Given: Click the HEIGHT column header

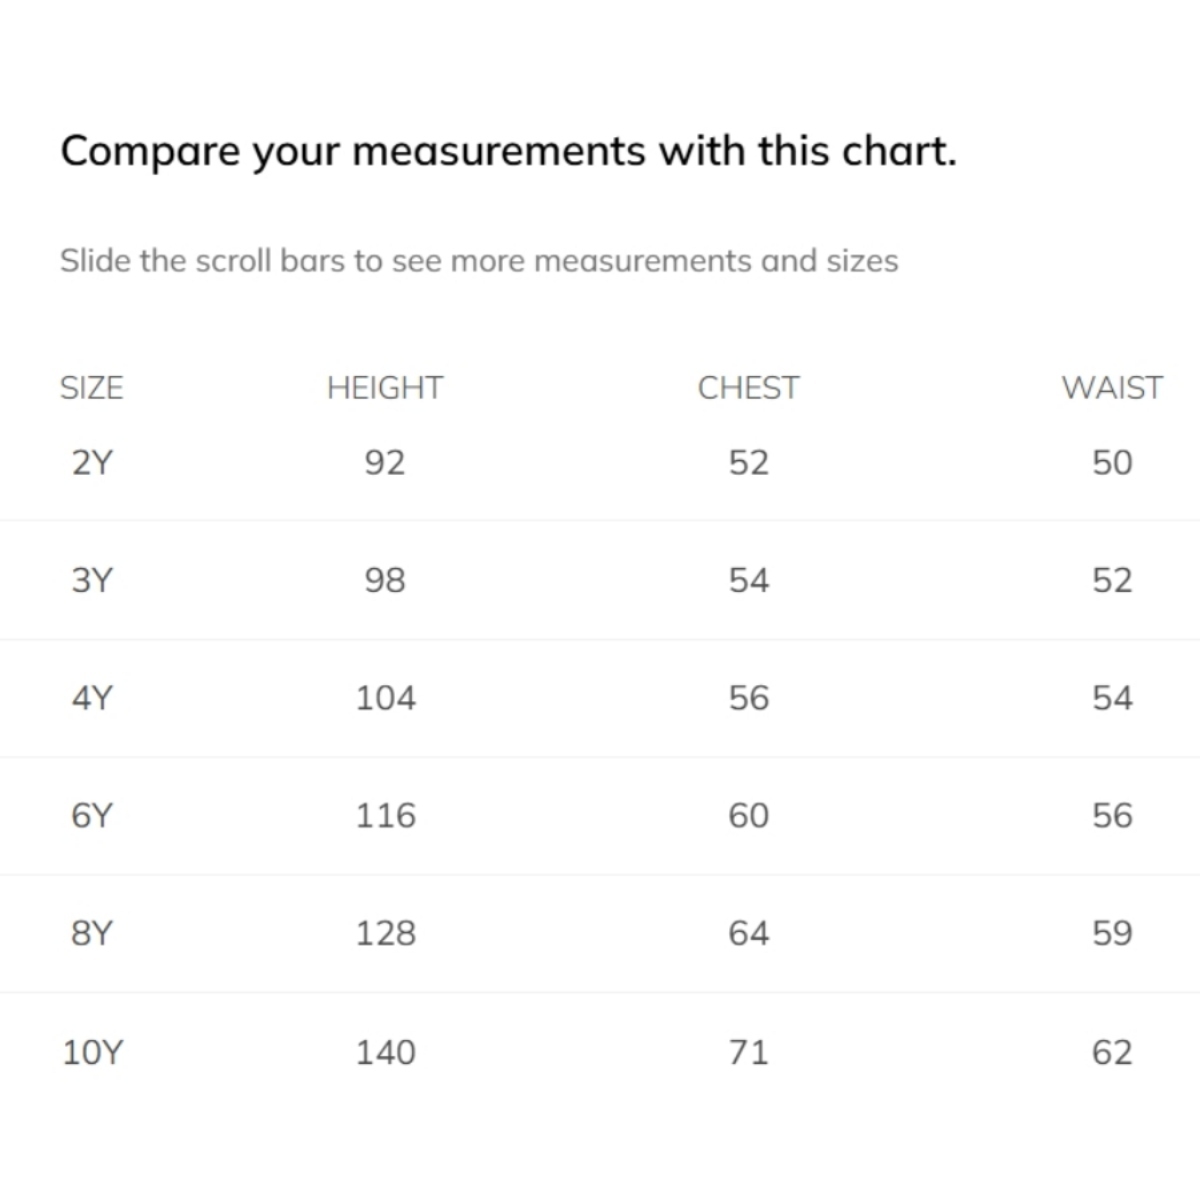Looking at the screenshot, I should coord(384,388).
